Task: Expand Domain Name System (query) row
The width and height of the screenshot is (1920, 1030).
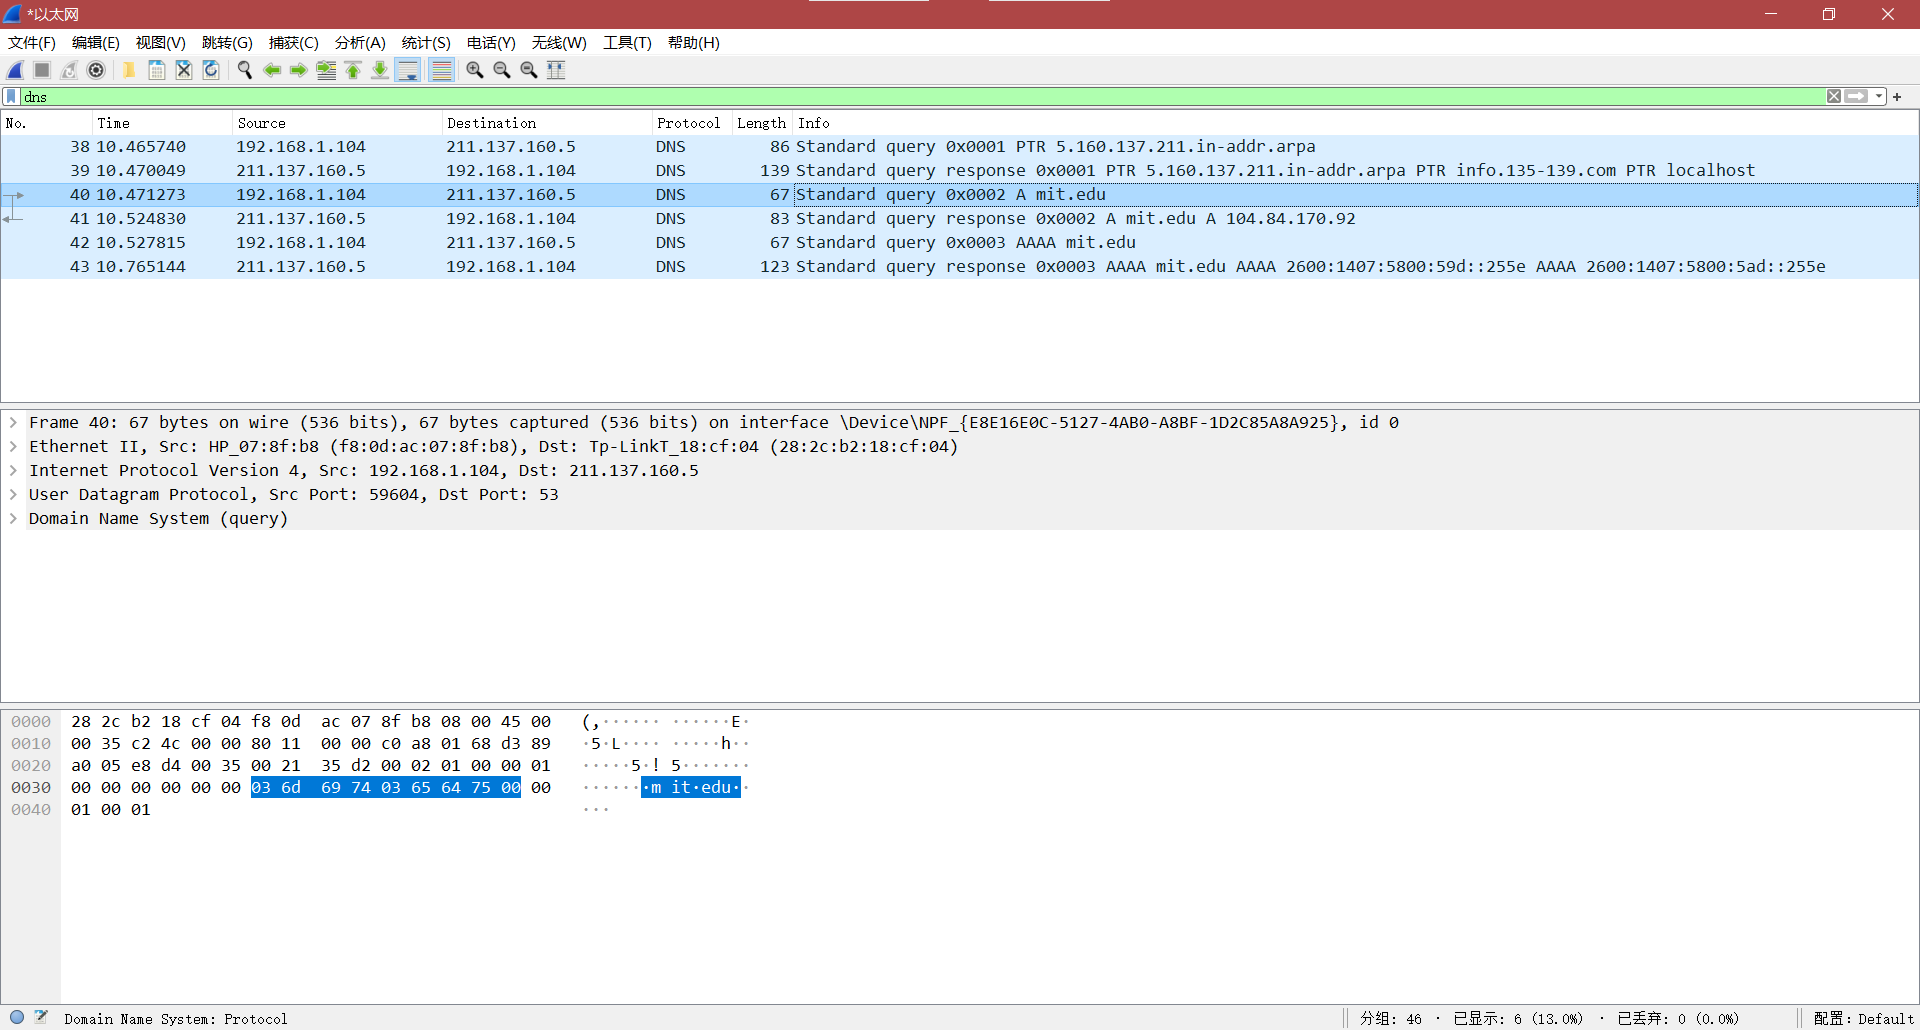Action: point(13,519)
